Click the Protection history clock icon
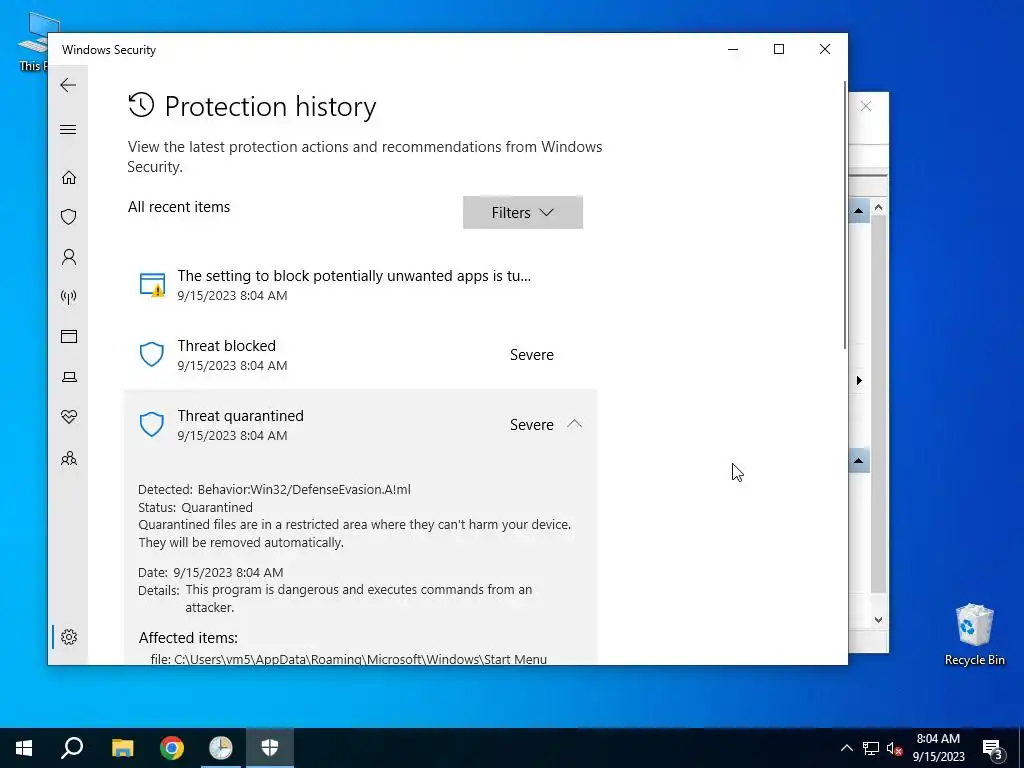 (x=141, y=105)
